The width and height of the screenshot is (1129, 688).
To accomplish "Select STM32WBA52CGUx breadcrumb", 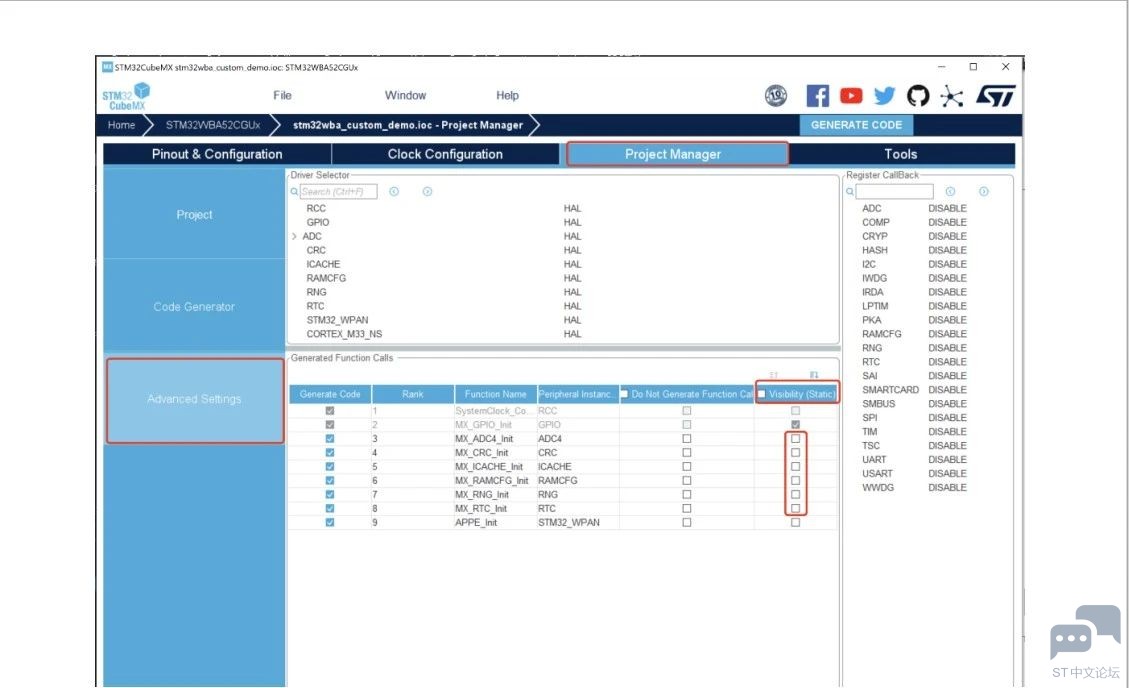I will tap(212, 125).
